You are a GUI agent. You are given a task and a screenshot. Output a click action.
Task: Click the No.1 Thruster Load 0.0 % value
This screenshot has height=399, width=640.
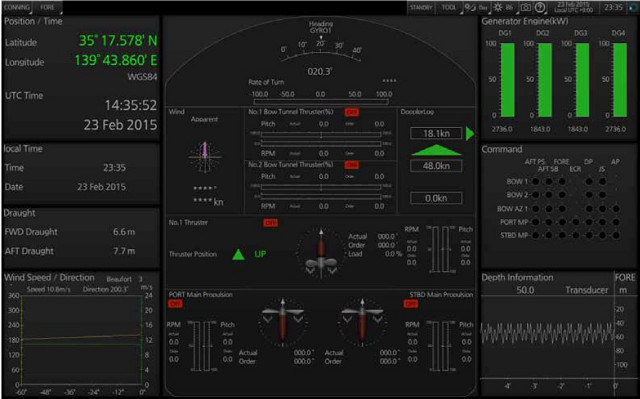point(393,254)
